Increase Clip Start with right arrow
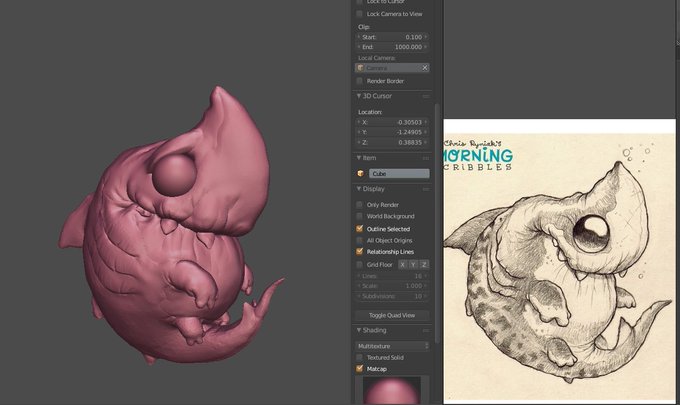680x405 pixels. pyautogui.click(x=426, y=37)
